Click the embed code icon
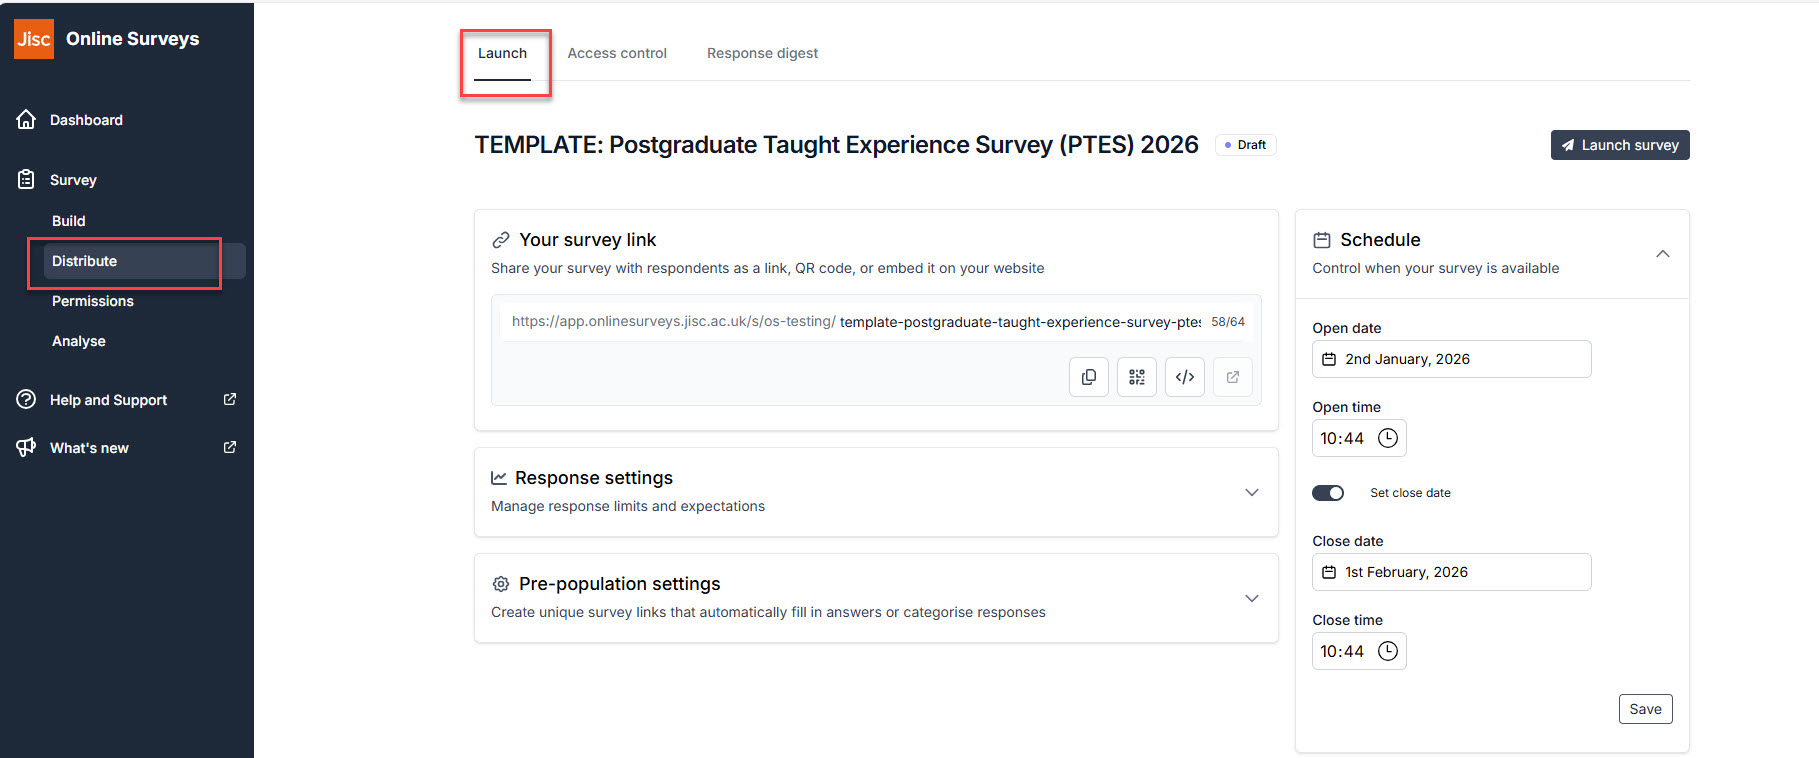 (1184, 377)
